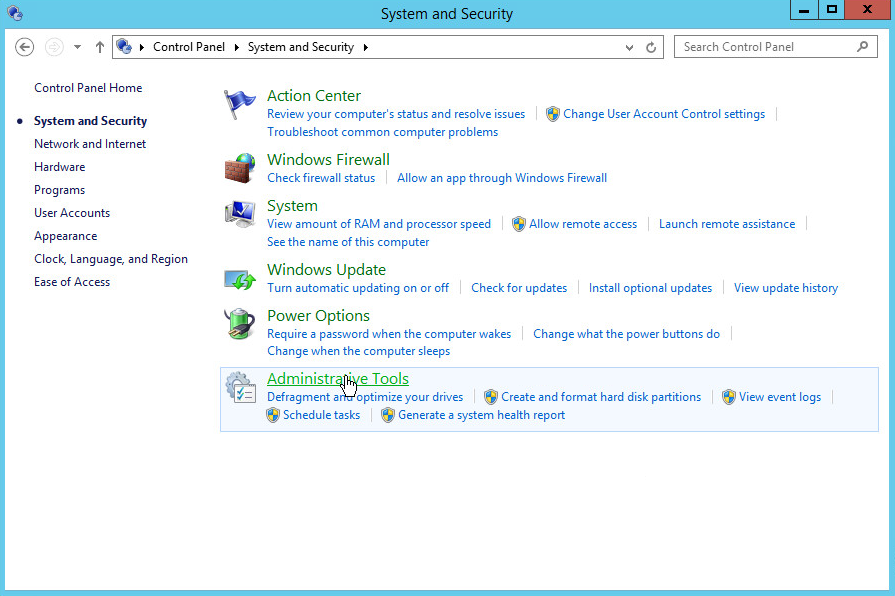Click the Action Center flag icon
The height and width of the screenshot is (596, 895).
[x=240, y=104]
